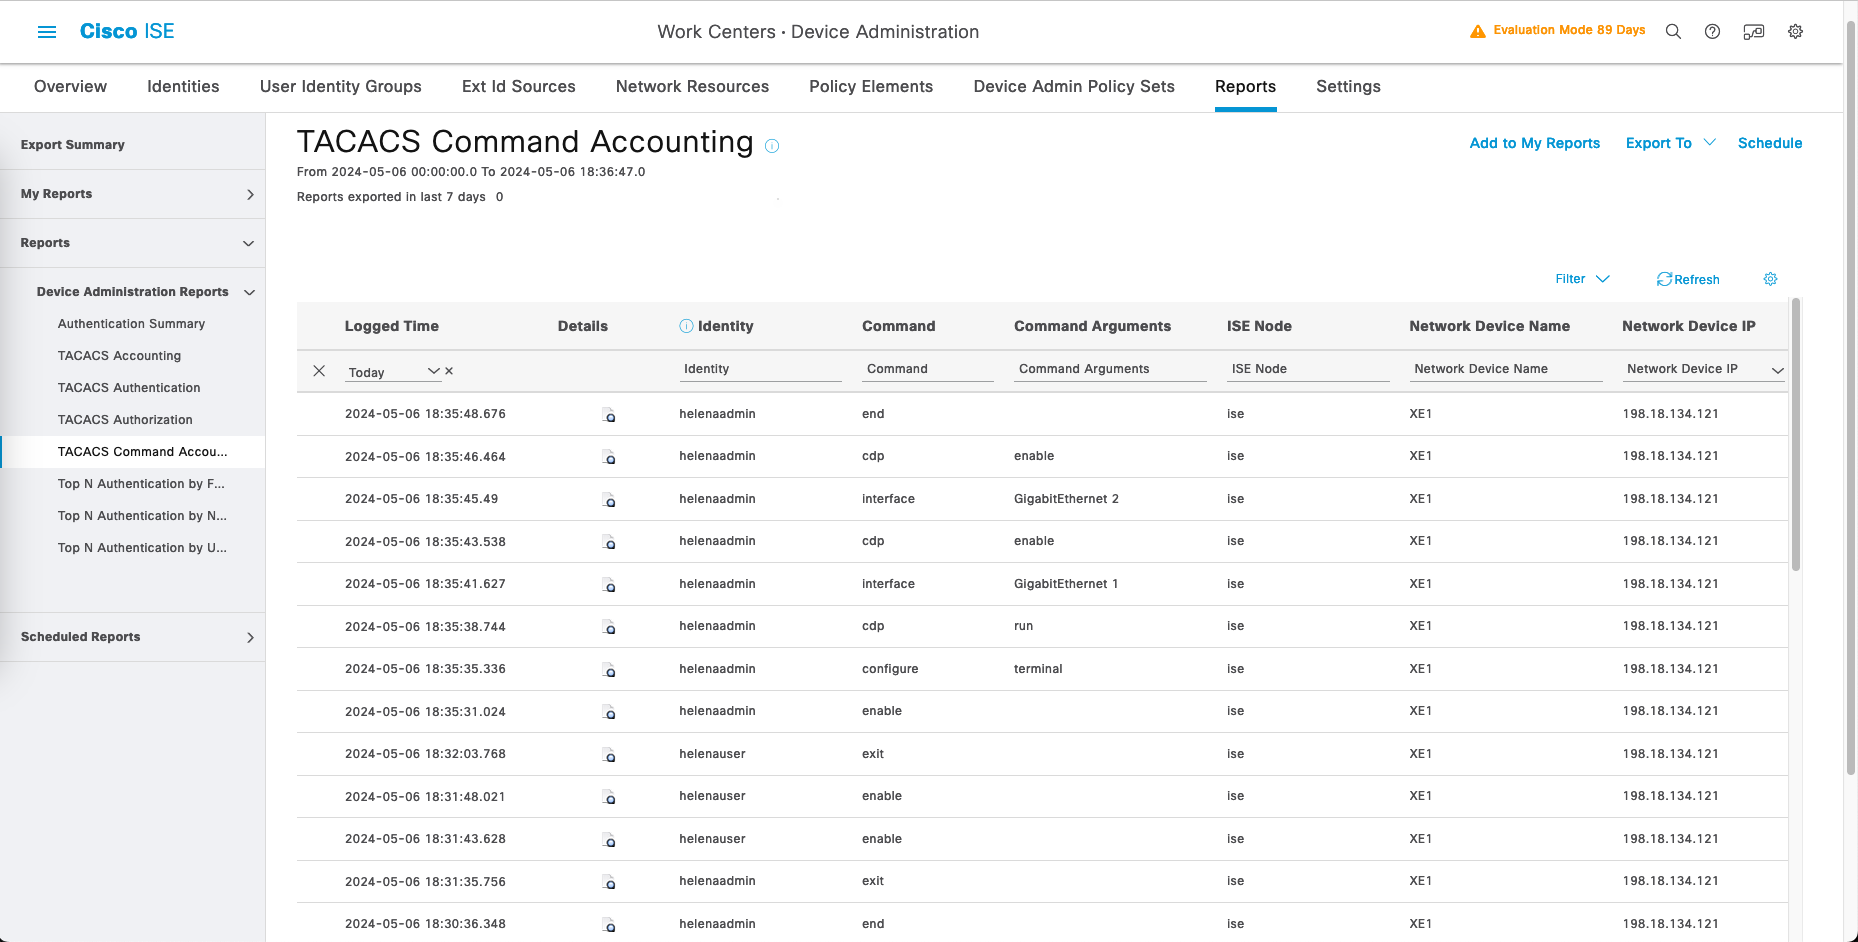Select TACACS Authentication report
Viewport: 1858px width, 942px height.
[129, 388]
